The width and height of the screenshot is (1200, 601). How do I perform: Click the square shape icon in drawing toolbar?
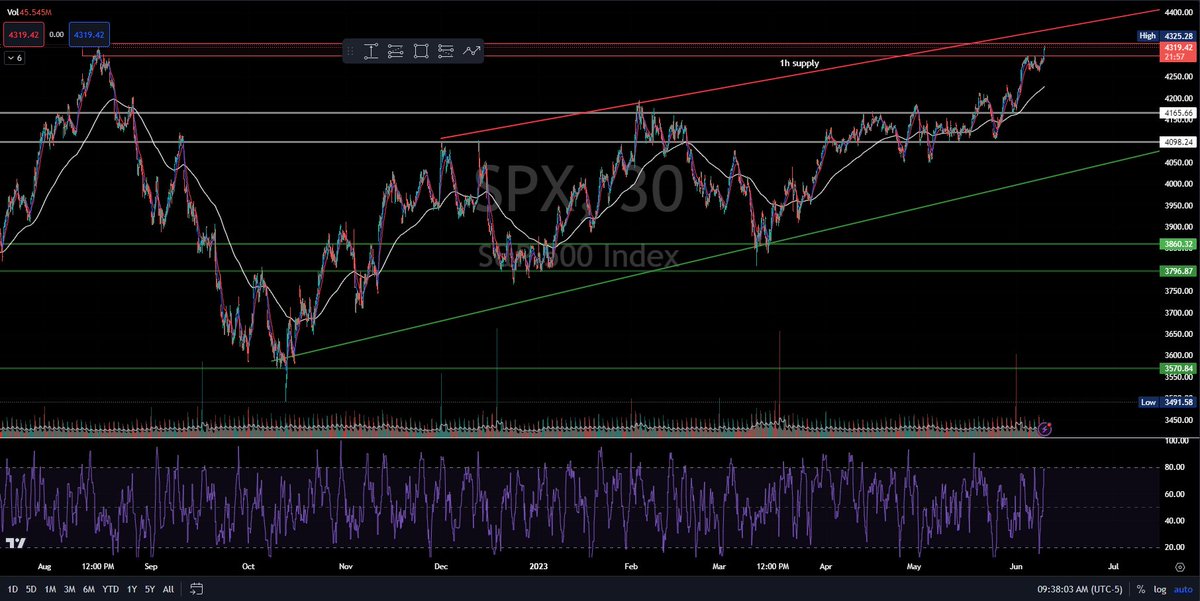point(421,51)
